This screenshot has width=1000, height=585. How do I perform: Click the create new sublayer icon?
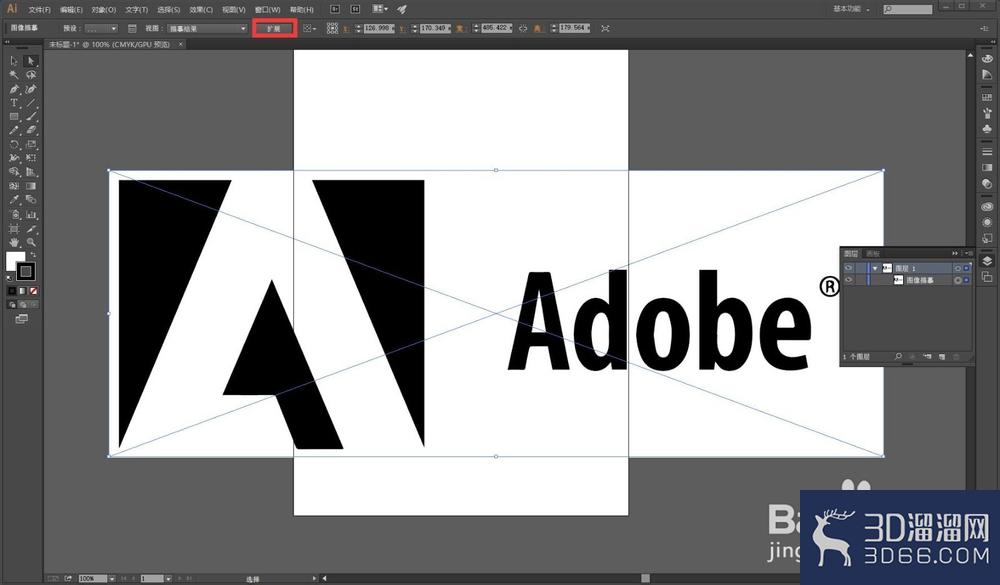click(927, 357)
